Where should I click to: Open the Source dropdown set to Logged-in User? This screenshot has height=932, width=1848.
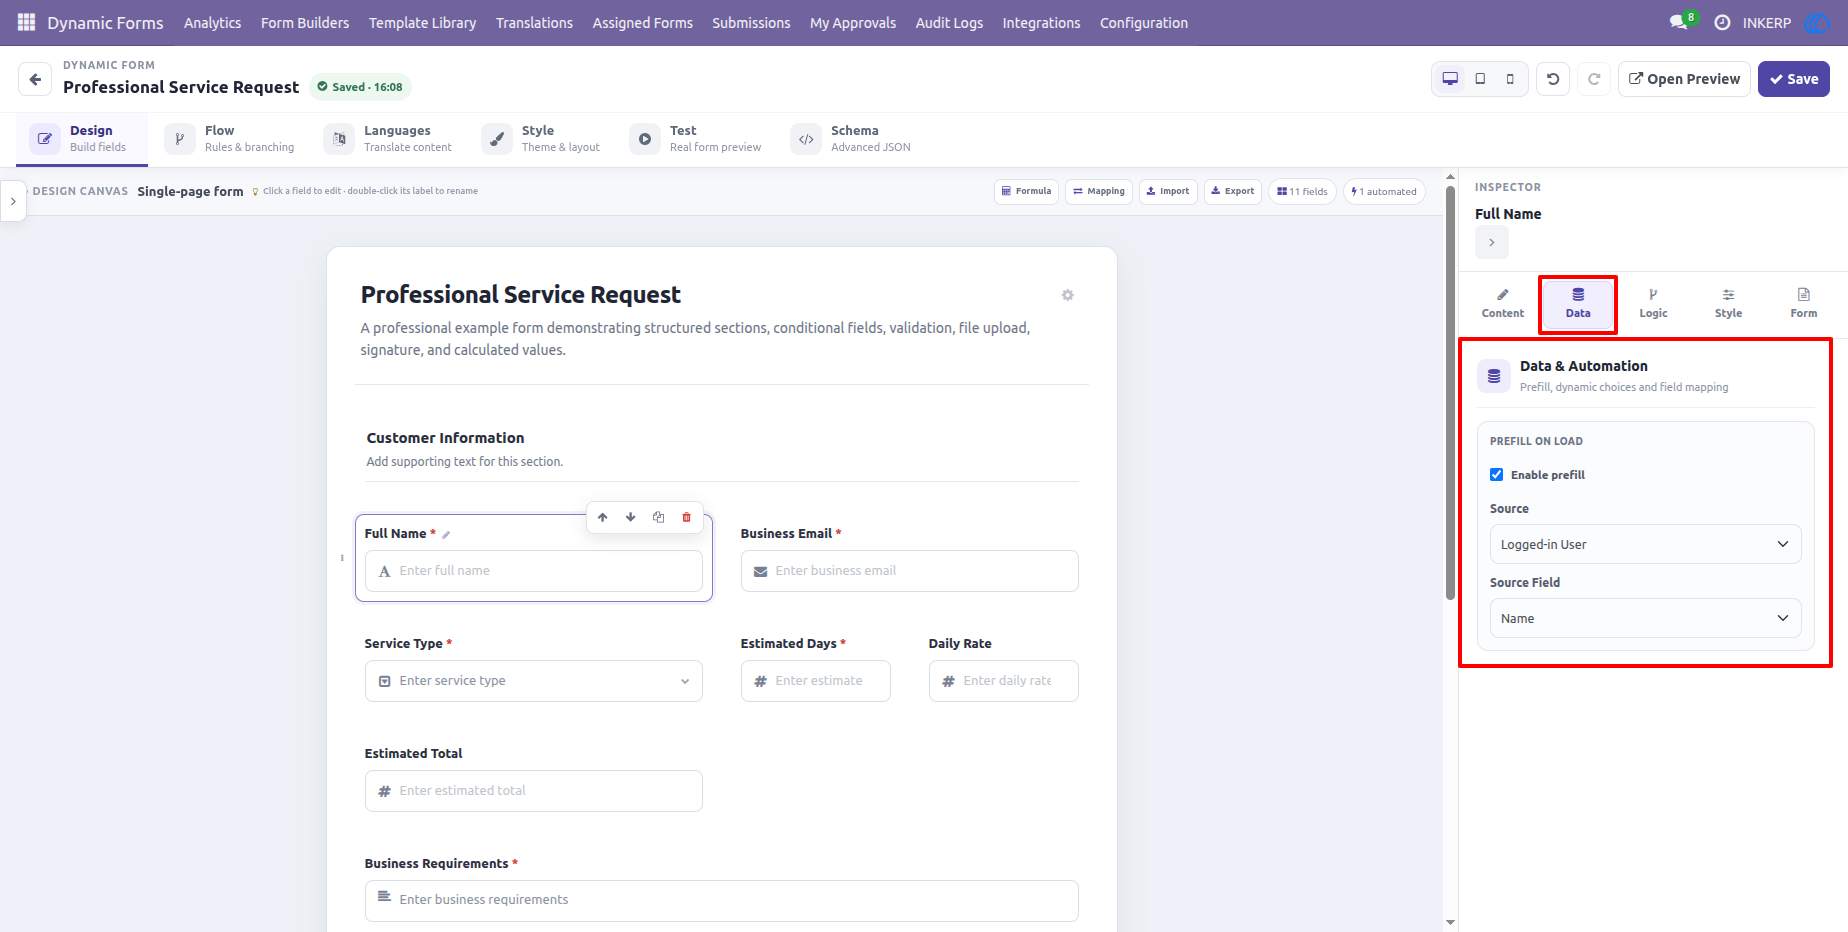tap(1645, 544)
